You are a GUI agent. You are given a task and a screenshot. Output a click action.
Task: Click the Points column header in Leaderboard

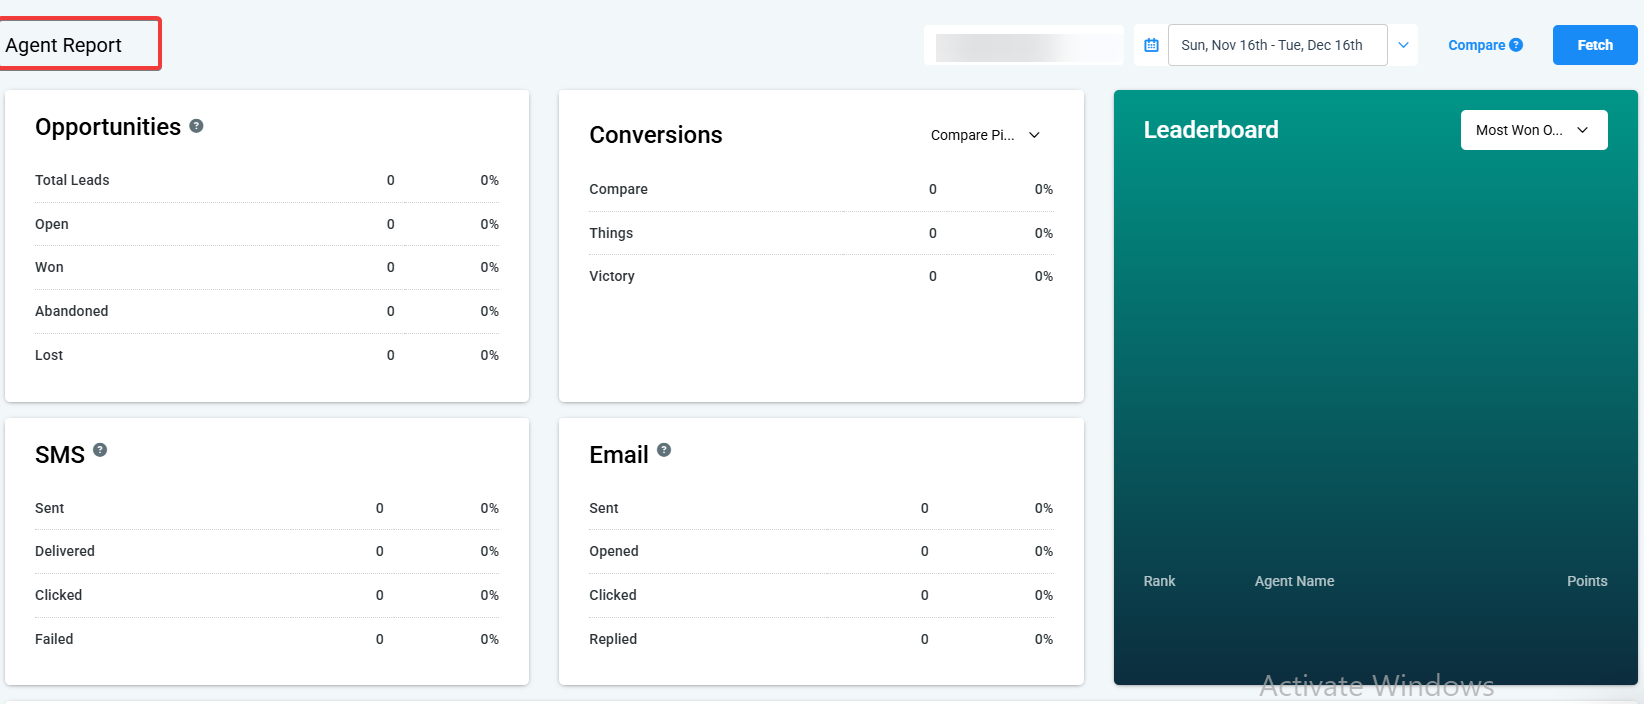tap(1586, 581)
